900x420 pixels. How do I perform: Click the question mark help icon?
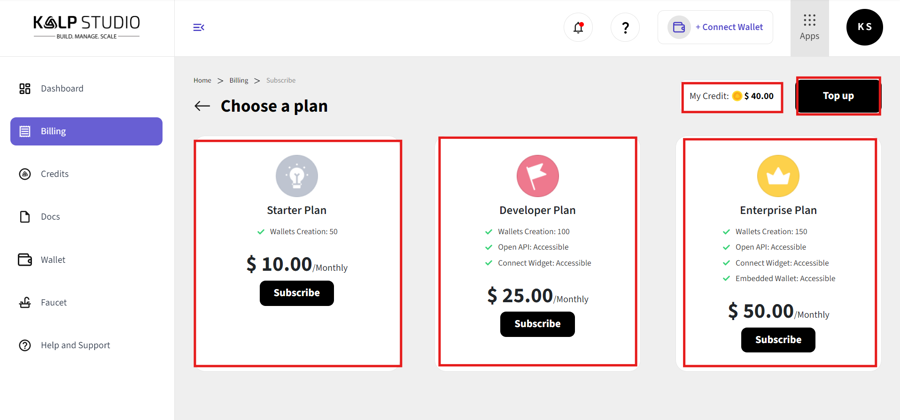(x=625, y=27)
